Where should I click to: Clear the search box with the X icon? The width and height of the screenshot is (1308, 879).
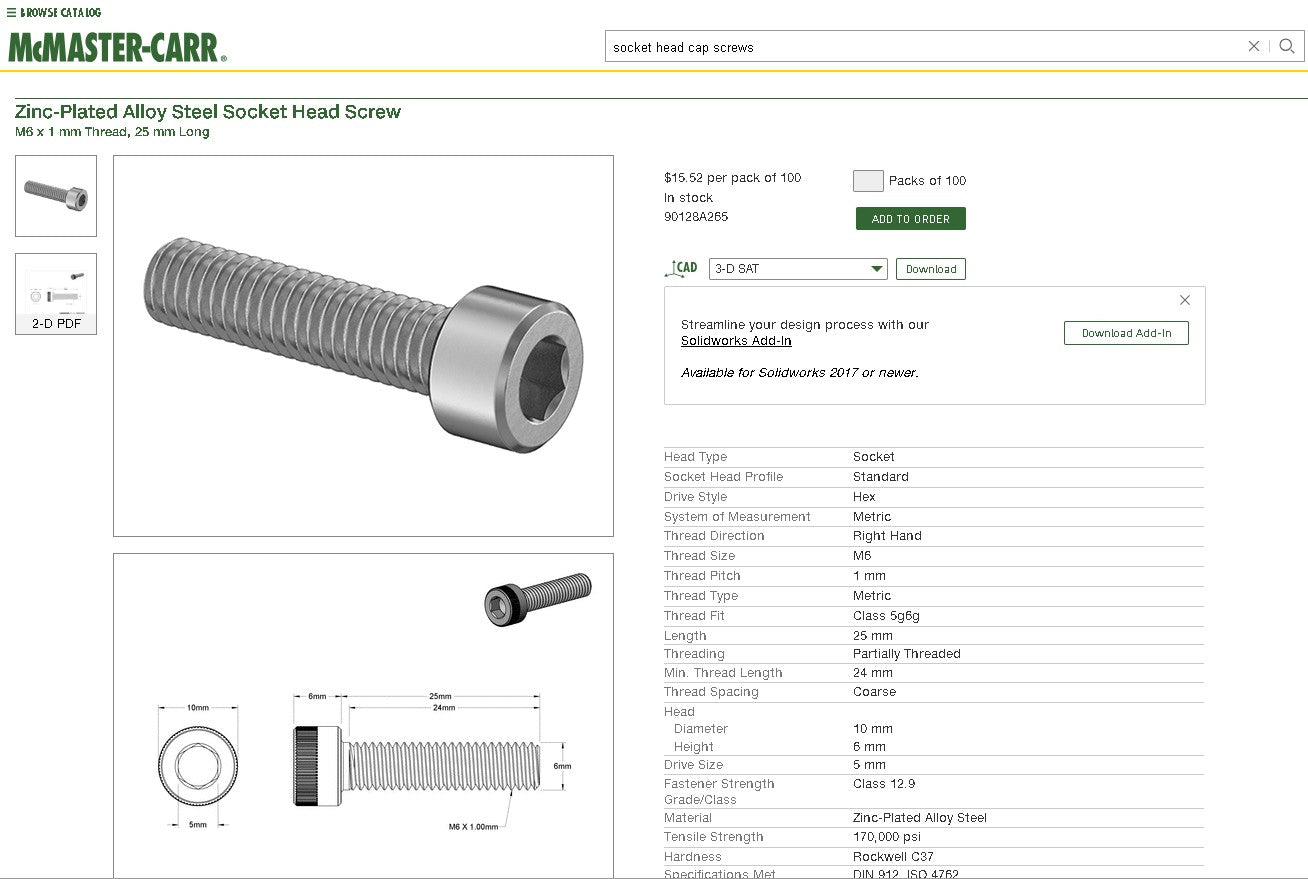click(x=1254, y=46)
